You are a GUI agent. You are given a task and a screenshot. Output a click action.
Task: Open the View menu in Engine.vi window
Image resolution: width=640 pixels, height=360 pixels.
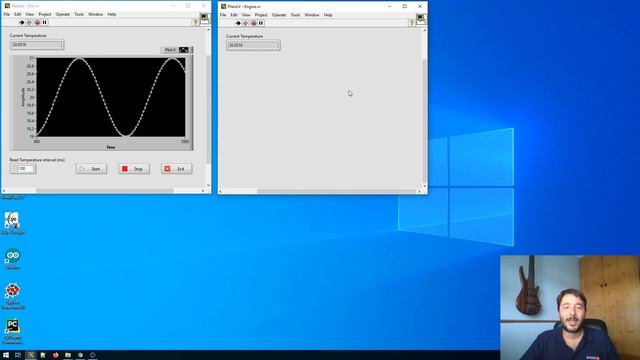click(246, 15)
